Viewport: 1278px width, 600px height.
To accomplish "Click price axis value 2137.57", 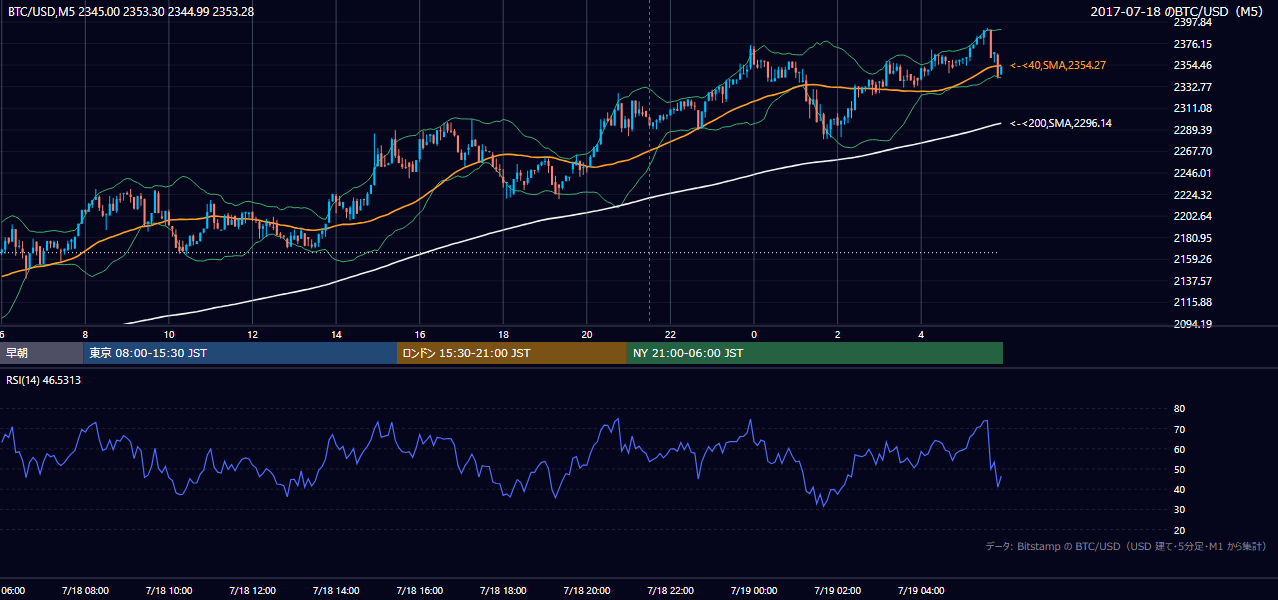I will pos(1192,281).
